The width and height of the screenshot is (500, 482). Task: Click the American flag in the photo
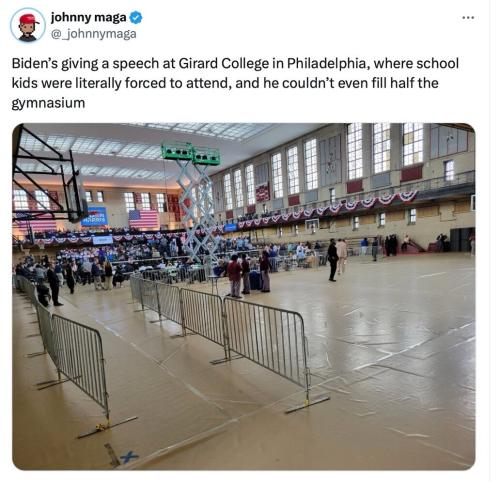point(143,219)
